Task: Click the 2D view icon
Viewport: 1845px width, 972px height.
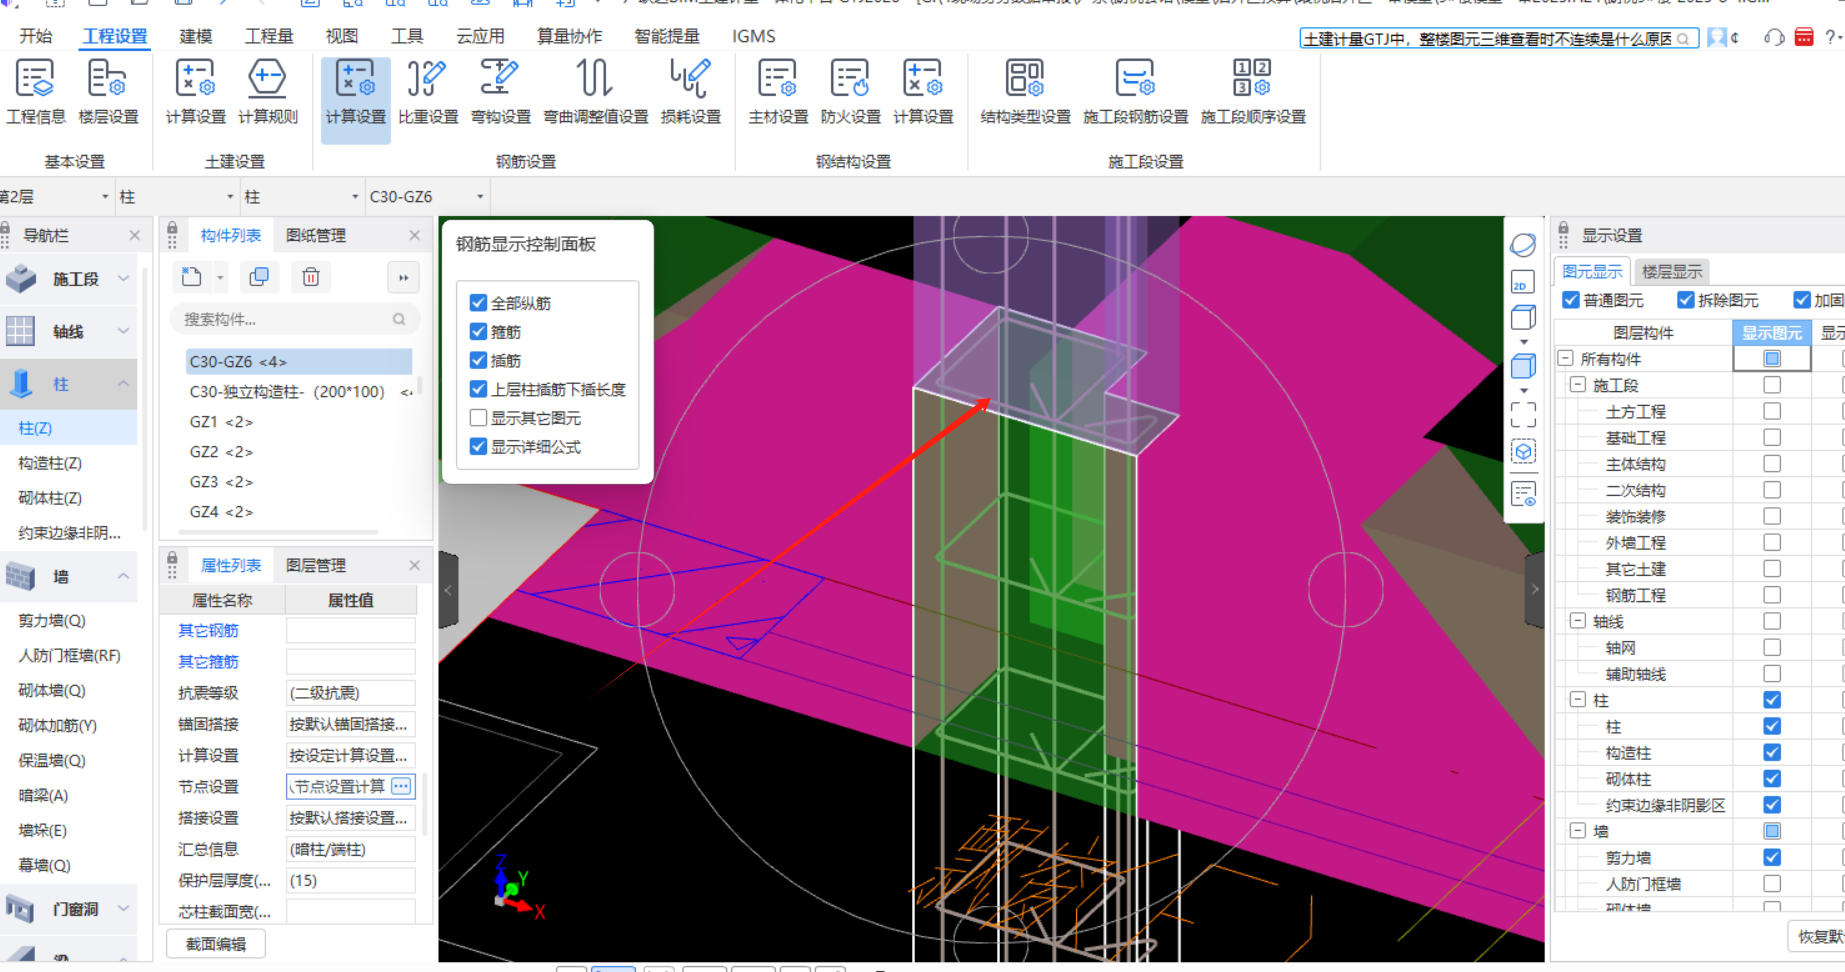Action: (1523, 283)
